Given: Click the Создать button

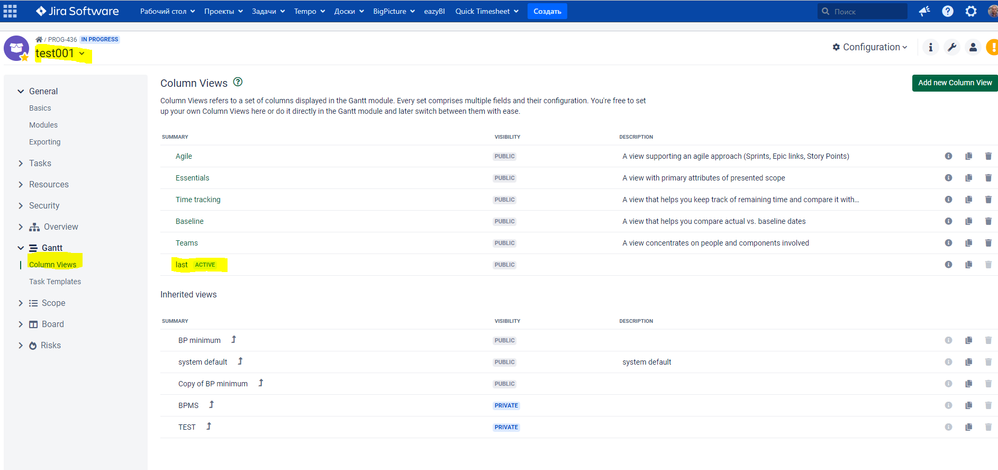Looking at the screenshot, I should 547,11.
